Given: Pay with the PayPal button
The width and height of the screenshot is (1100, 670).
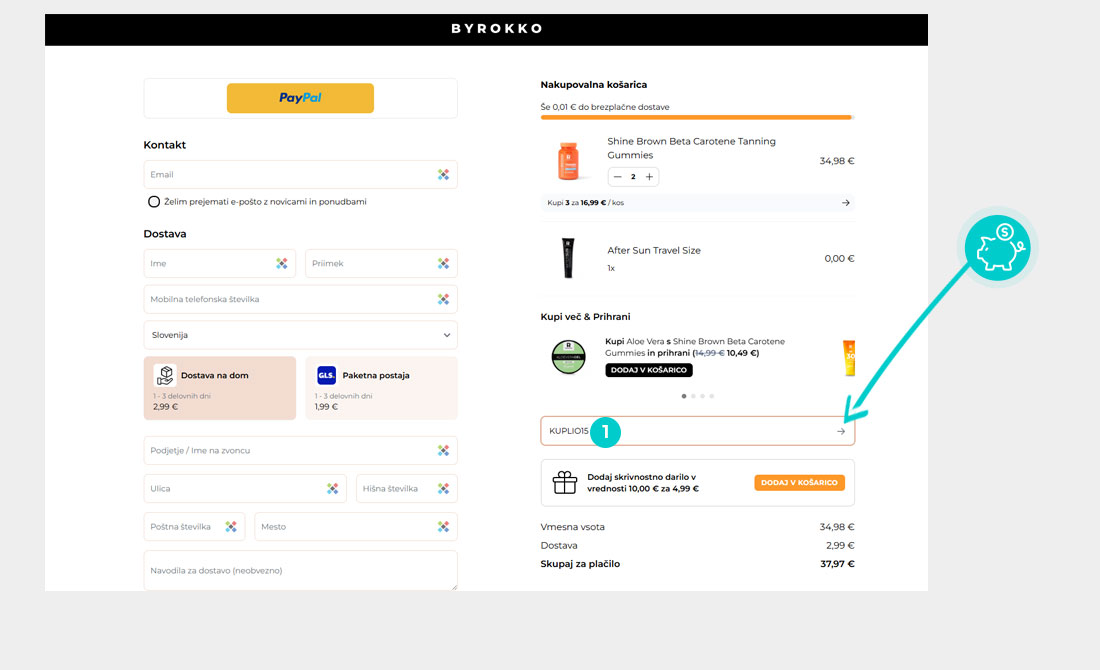Looking at the screenshot, I should tap(300, 98).
